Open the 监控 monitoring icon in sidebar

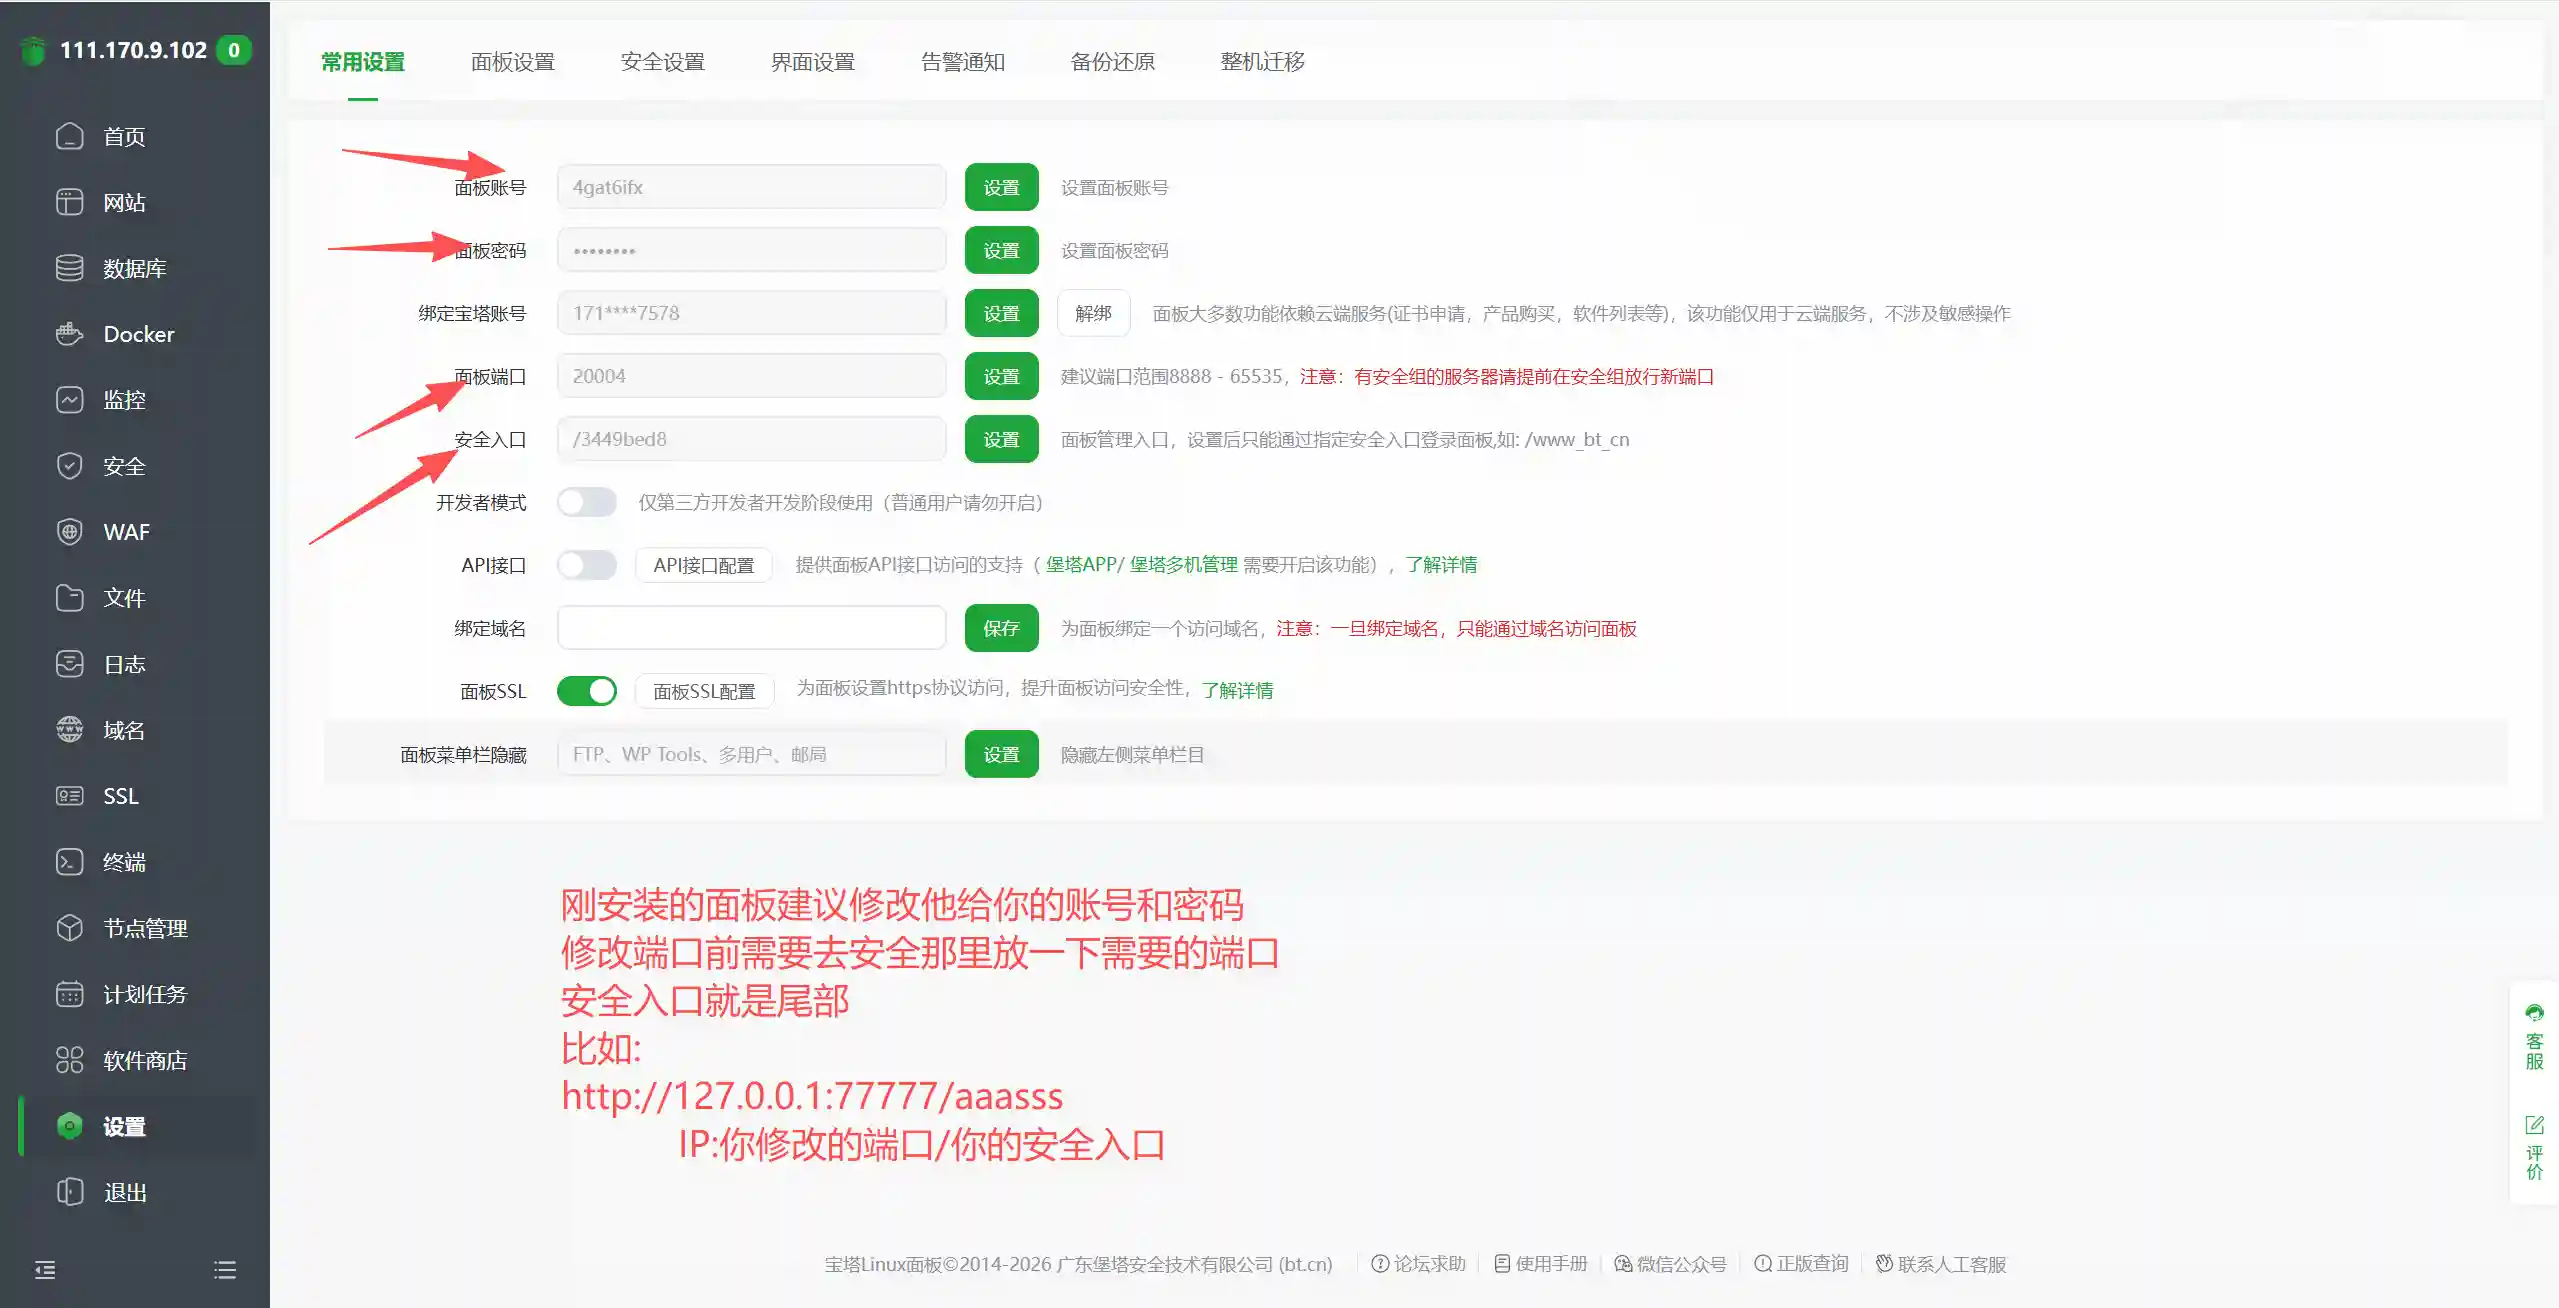tap(69, 400)
